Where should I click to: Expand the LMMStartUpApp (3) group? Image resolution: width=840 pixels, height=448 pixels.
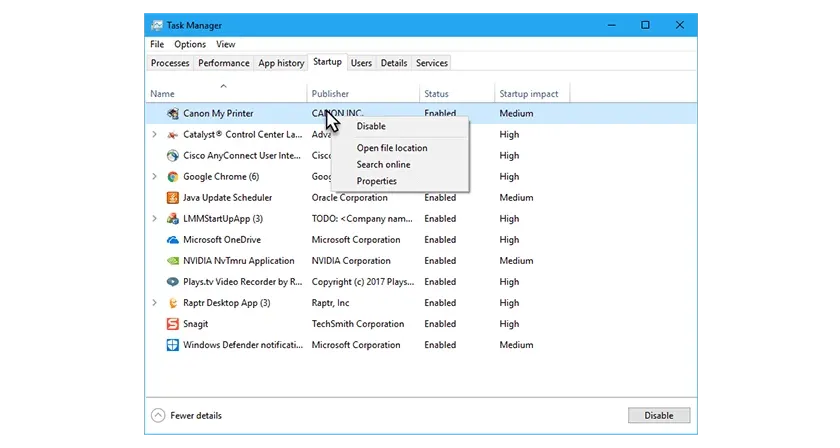(x=154, y=219)
